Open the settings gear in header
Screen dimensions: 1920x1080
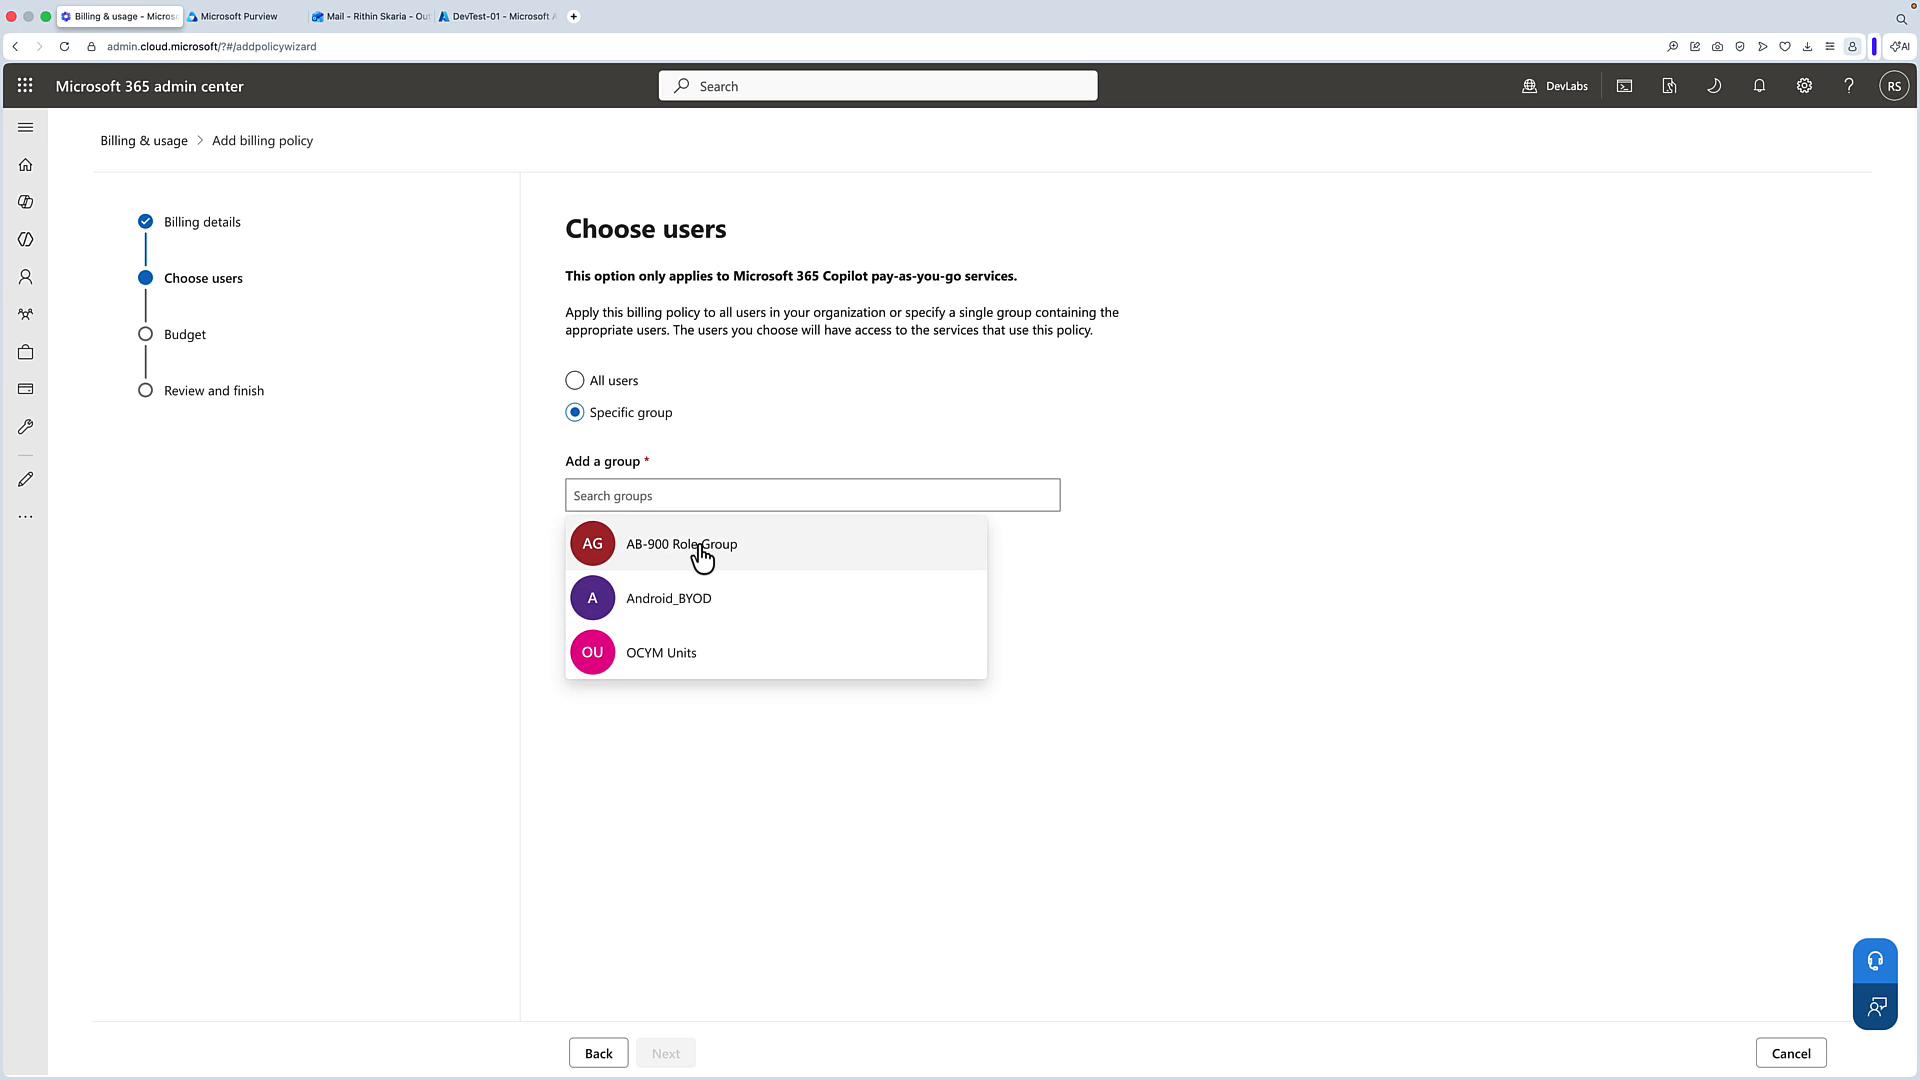[x=1804, y=86]
